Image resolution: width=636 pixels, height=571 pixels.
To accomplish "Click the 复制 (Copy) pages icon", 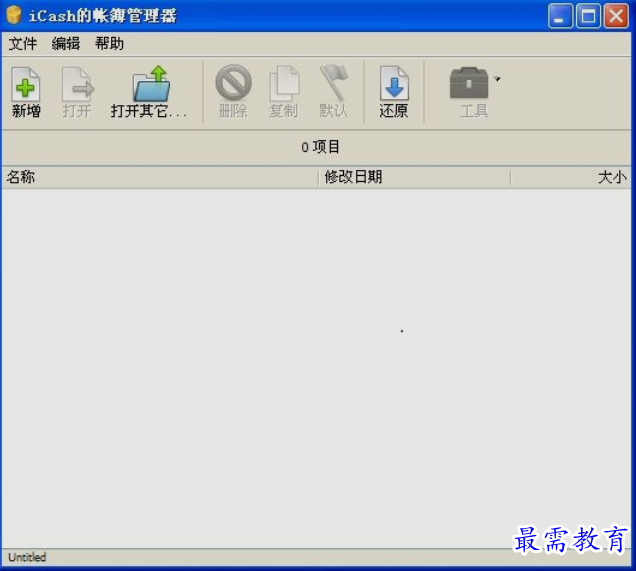I will [284, 84].
